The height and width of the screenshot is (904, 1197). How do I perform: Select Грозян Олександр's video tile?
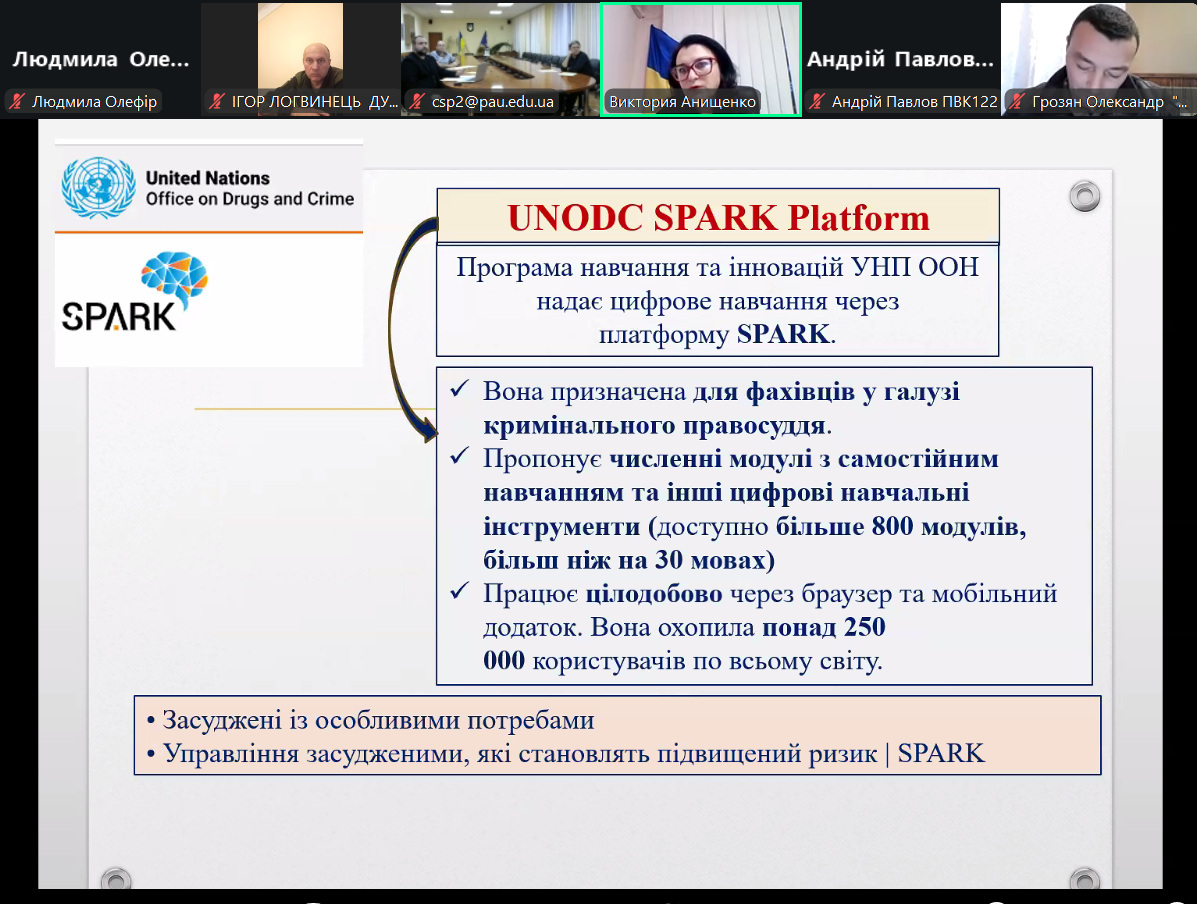pyautogui.click(x=1098, y=50)
